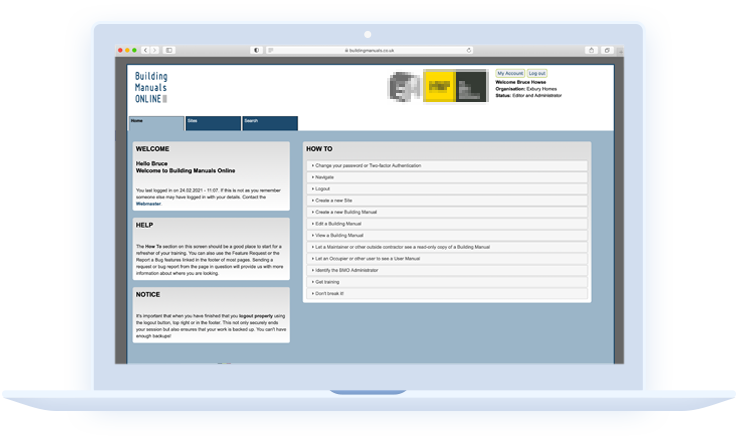Click the HELP panel heading

(x=144, y=225)
